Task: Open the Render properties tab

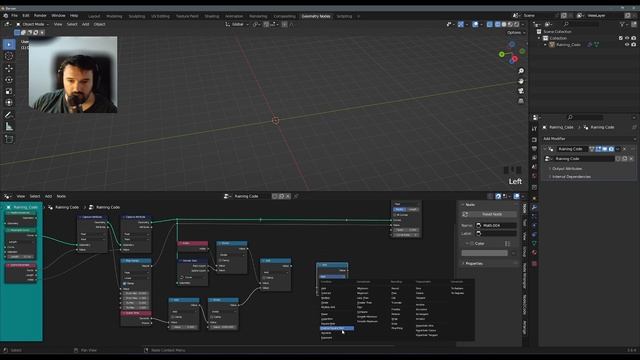Action: coord(534,140)
